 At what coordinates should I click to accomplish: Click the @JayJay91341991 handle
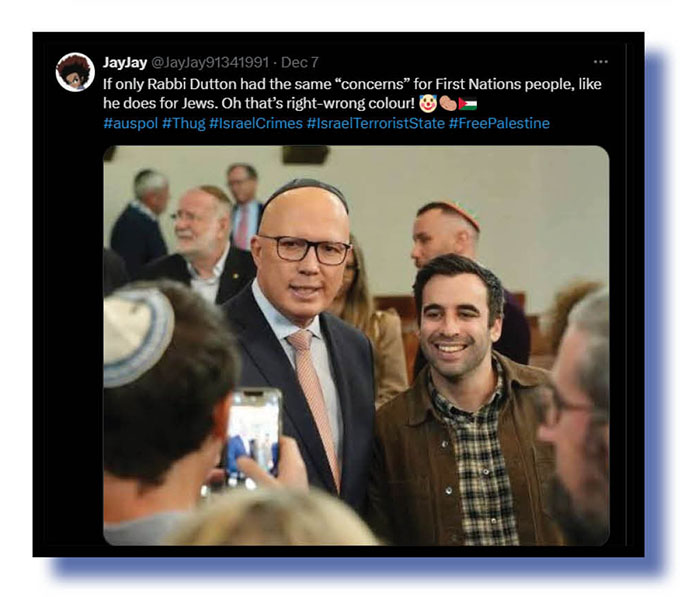click(210, 62)
